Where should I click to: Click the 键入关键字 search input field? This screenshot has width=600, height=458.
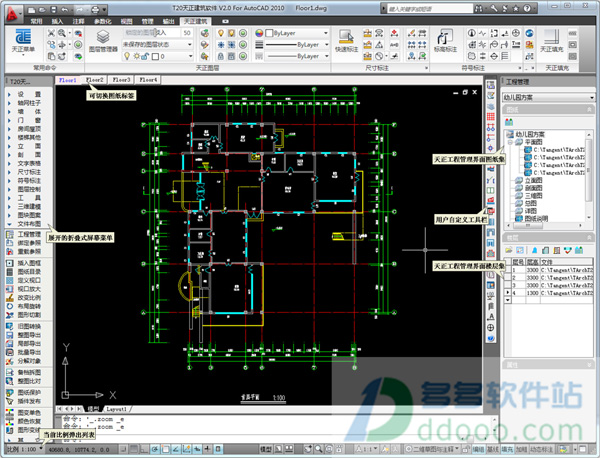tap(430, 8)
